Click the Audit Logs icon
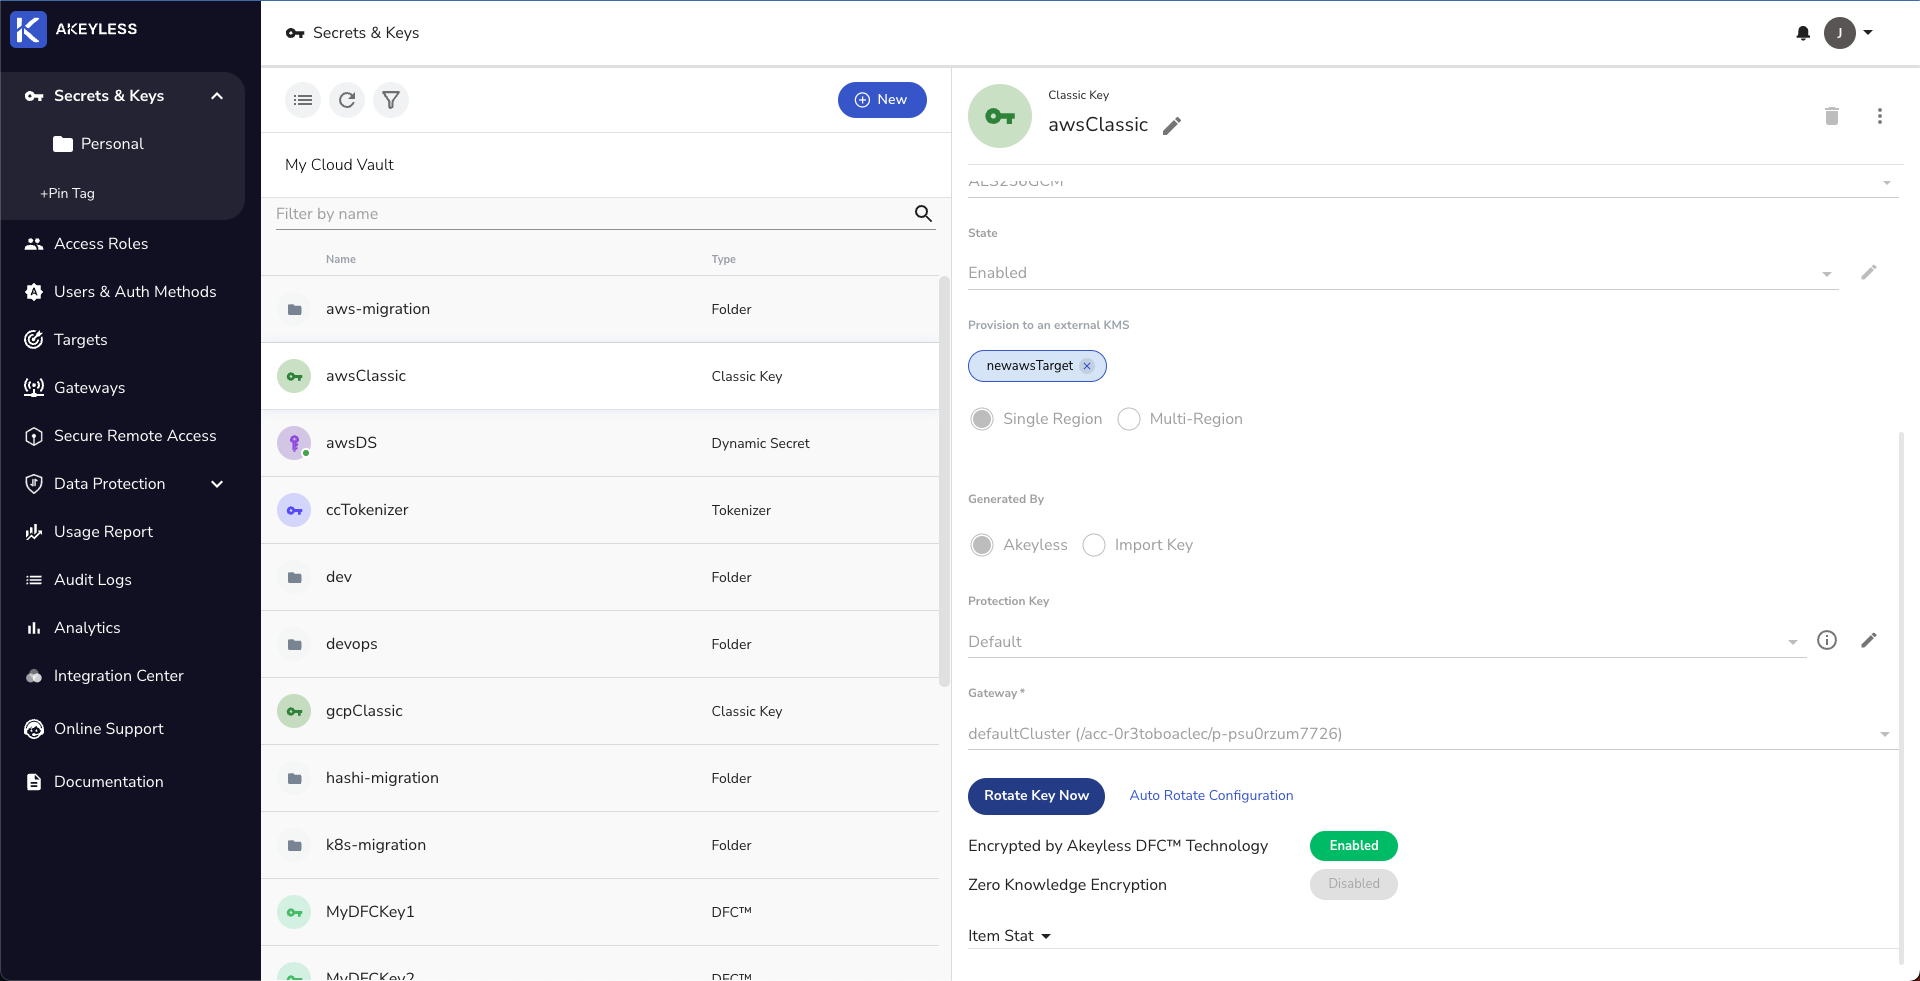This screenshot has height=981, width=1920. 34,580
